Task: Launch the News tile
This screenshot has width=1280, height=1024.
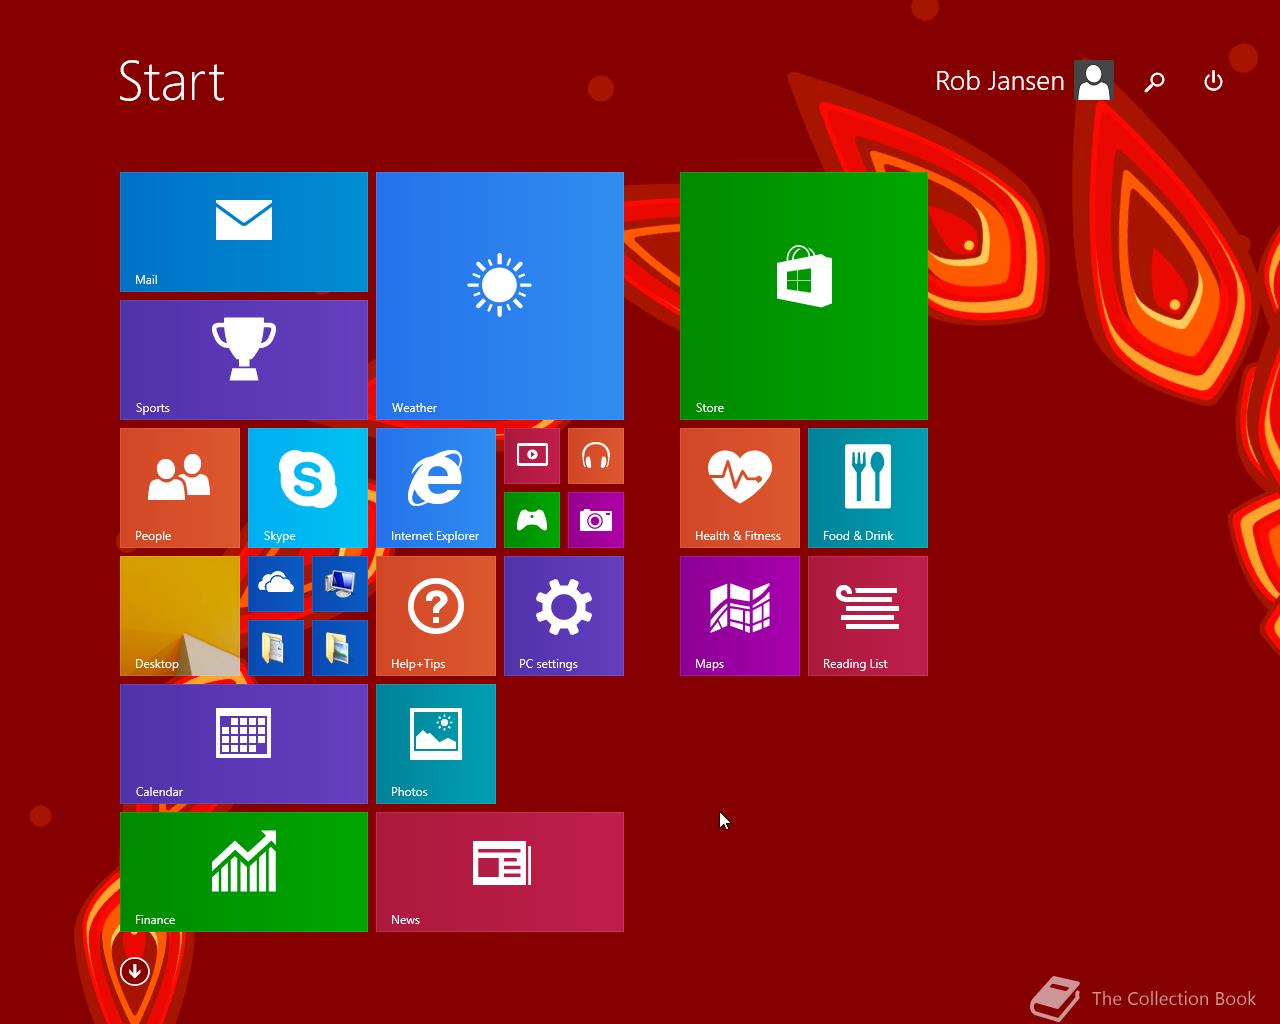Action: 500,872
